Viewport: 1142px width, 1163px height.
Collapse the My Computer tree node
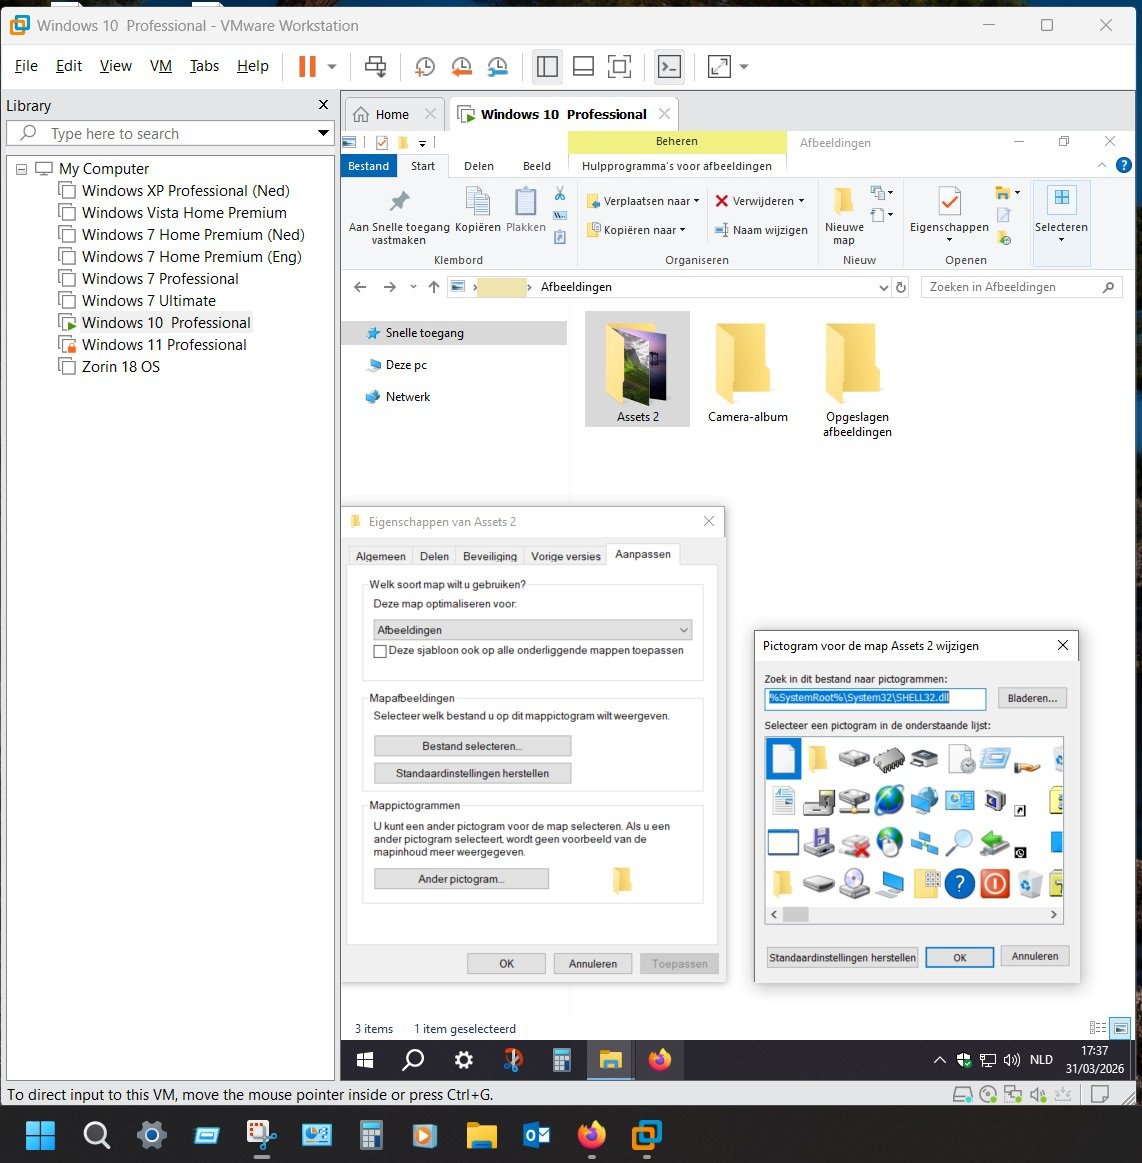pyautogui.click(x=21, y=169)
